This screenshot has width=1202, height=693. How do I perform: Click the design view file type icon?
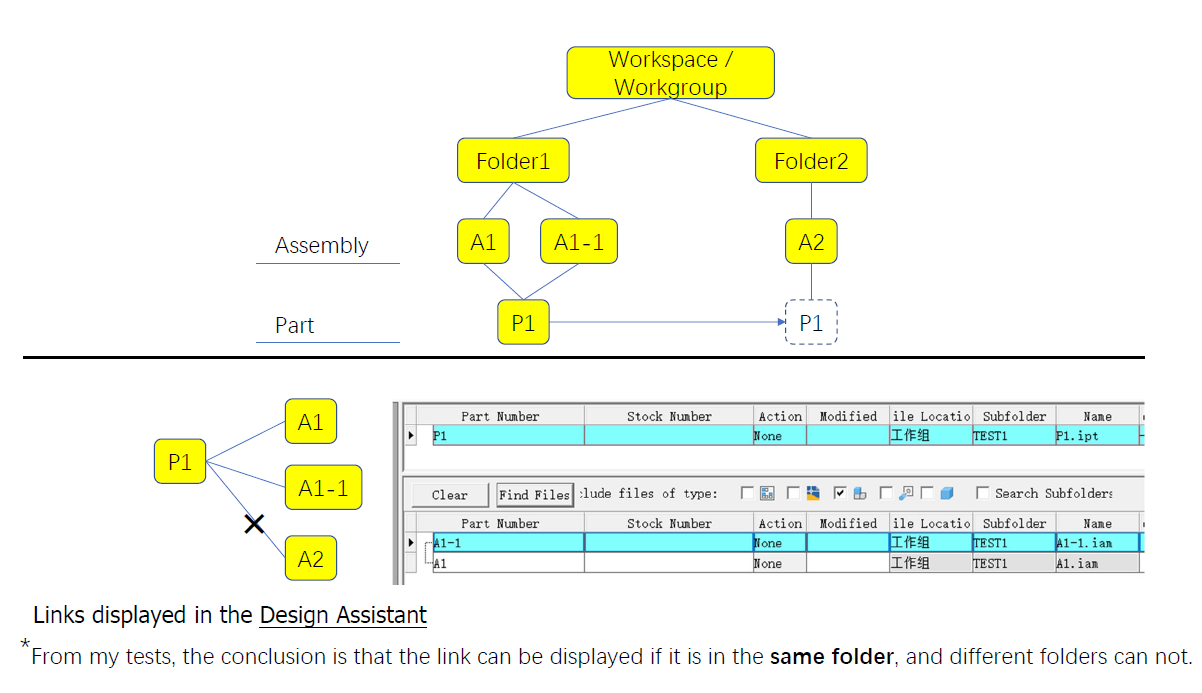coord(906,493)
